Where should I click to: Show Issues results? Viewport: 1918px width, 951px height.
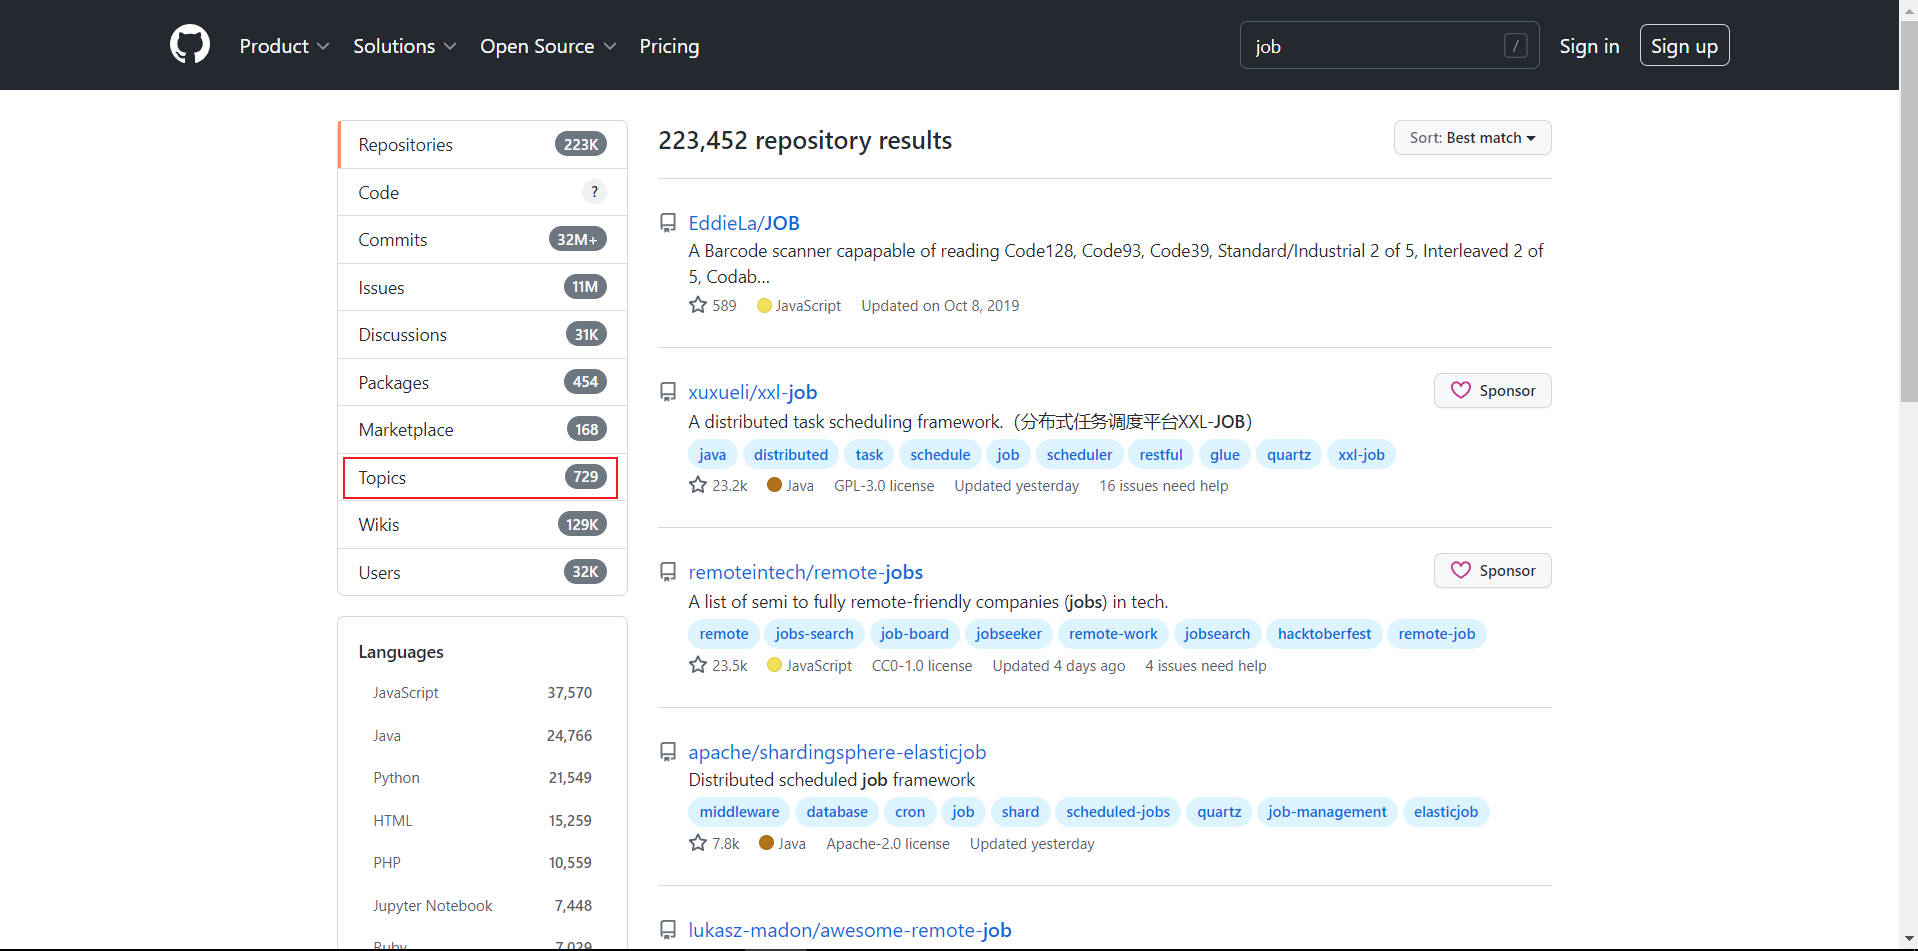[x=482, y=287]
